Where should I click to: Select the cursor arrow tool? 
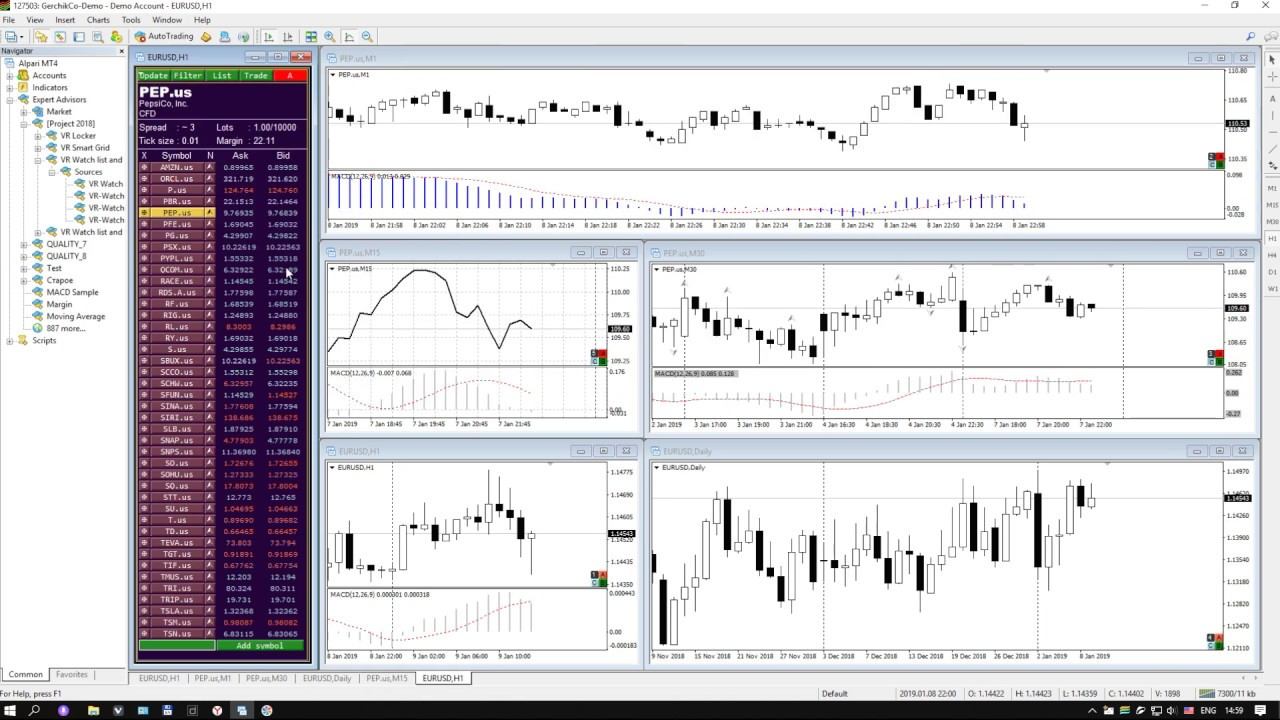[1272, 59]
